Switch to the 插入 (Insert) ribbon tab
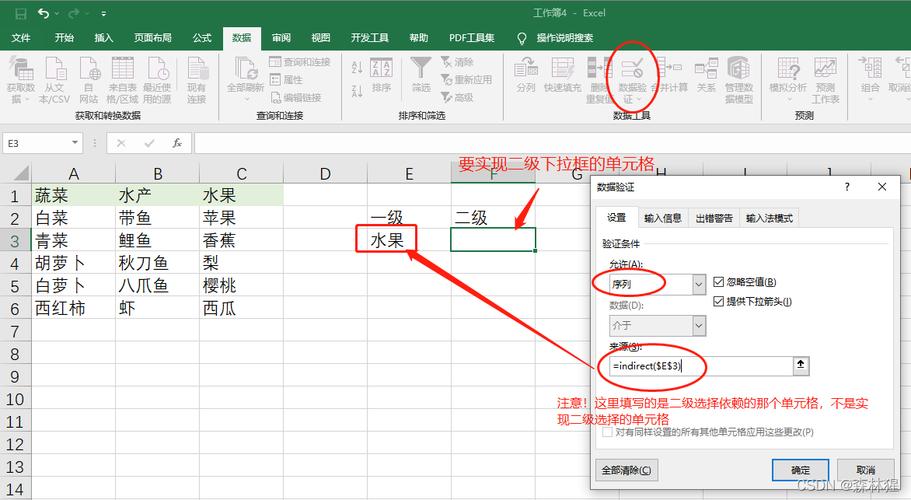 click(103, 38)
